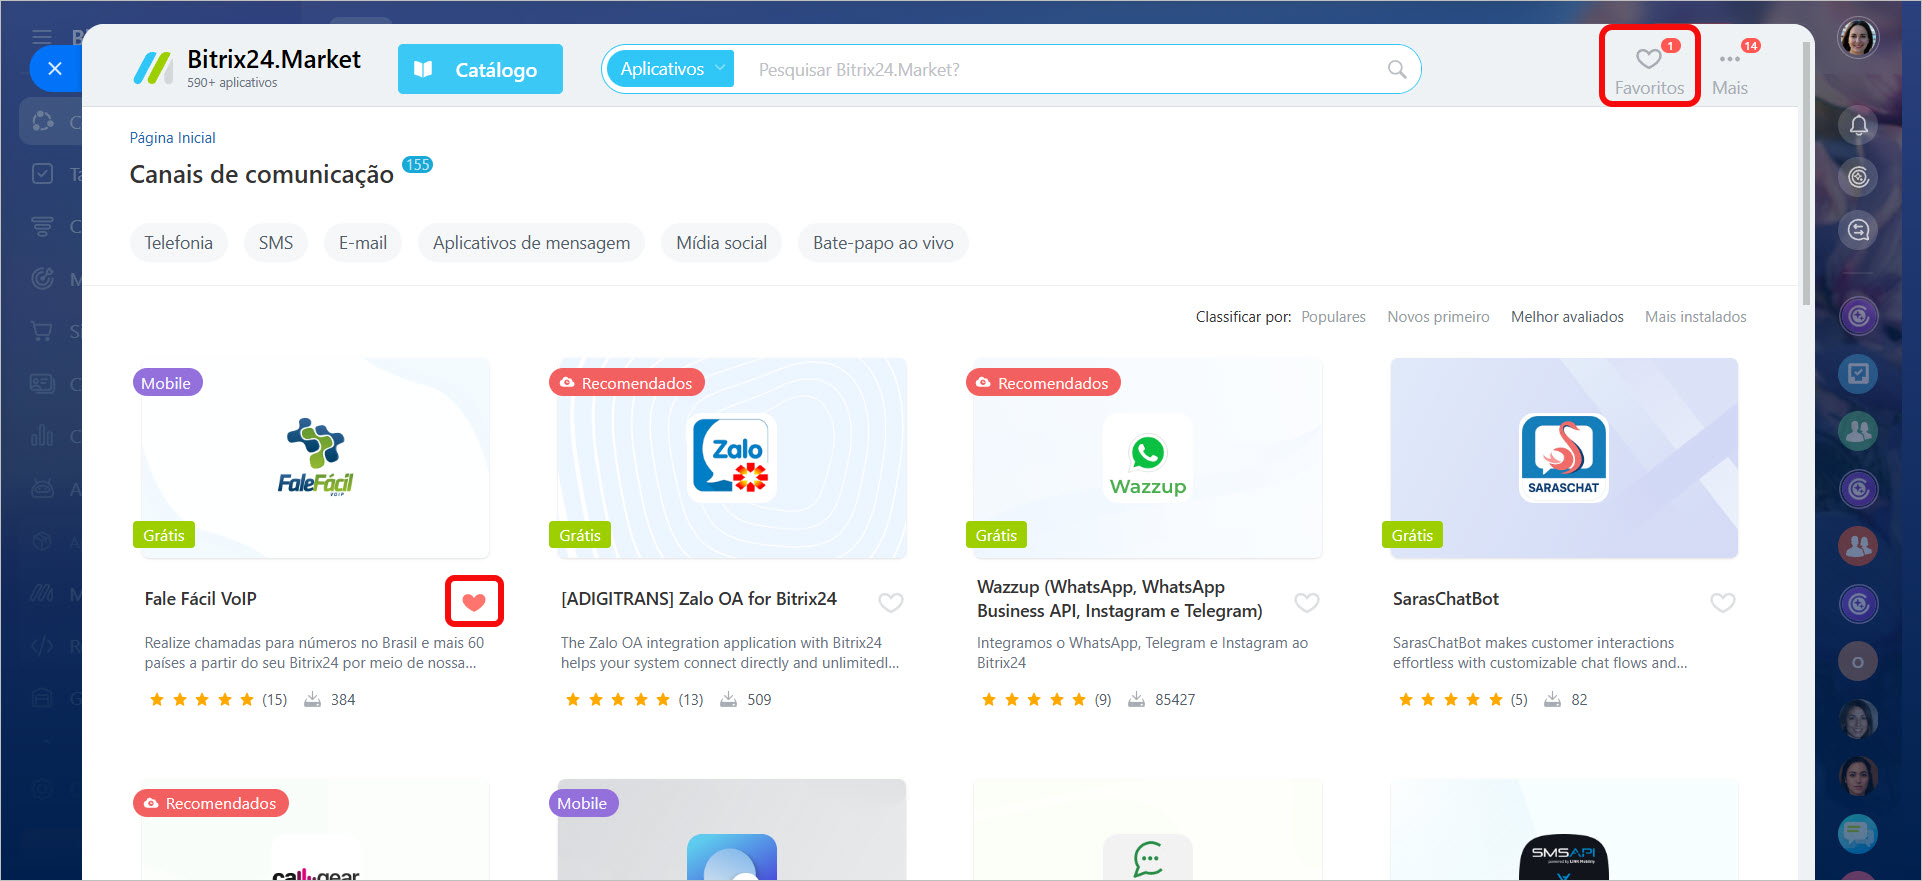This screenshot has width=1922, height=881.
Task: Open the Wazzup app thumbnail
Action: [1148, 458]
